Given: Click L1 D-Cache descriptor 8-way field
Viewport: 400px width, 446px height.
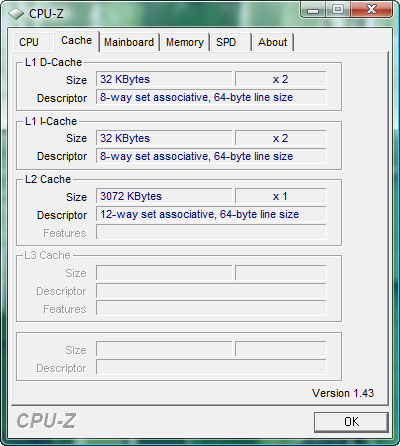Looking at the screenshot, I should [211, 97].
